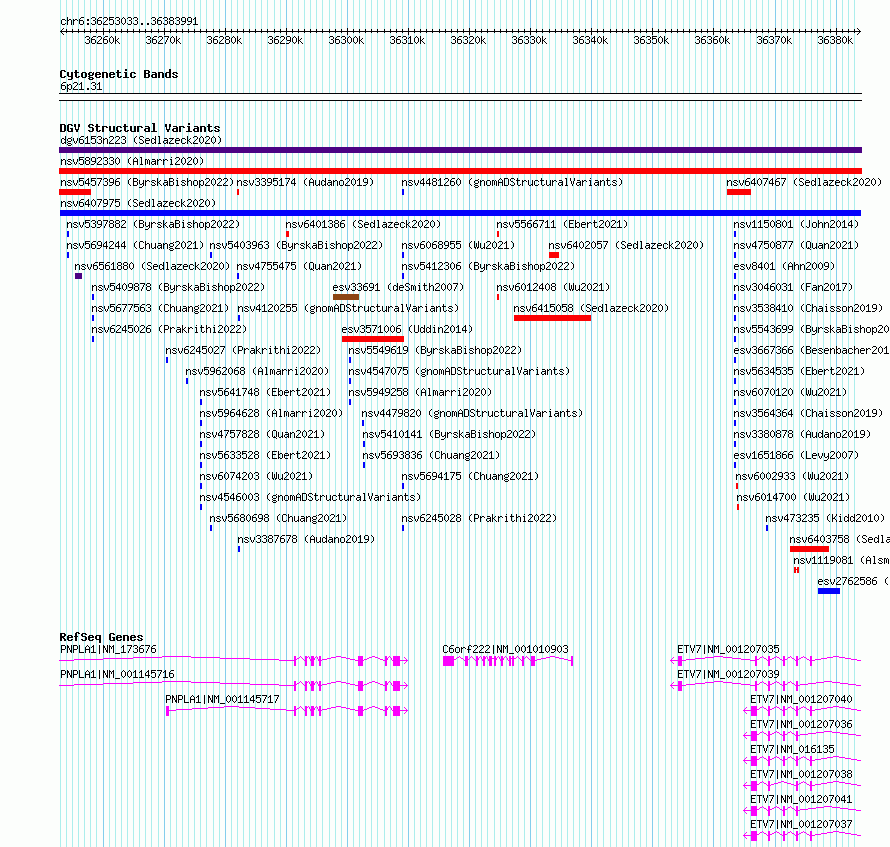The height and width of the screenshot is (847, 890).
Task: Click red nsv6403758 variant bar
Action: (809, 549)
